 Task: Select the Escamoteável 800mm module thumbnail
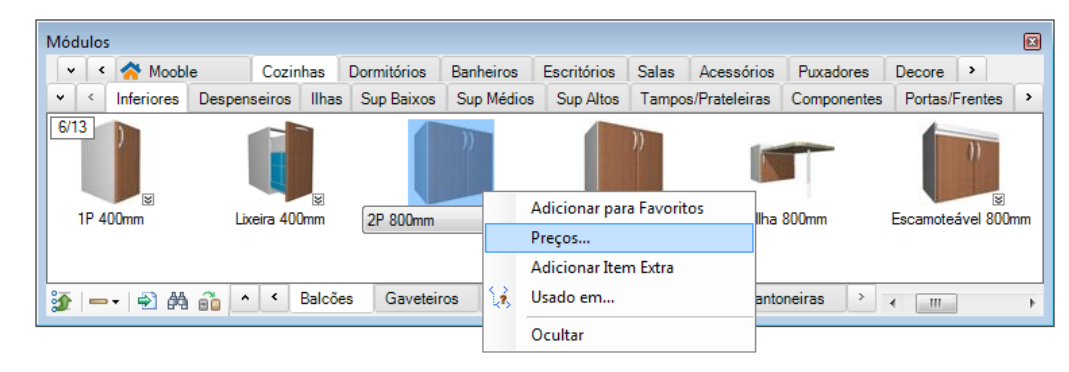pos(958,161)
